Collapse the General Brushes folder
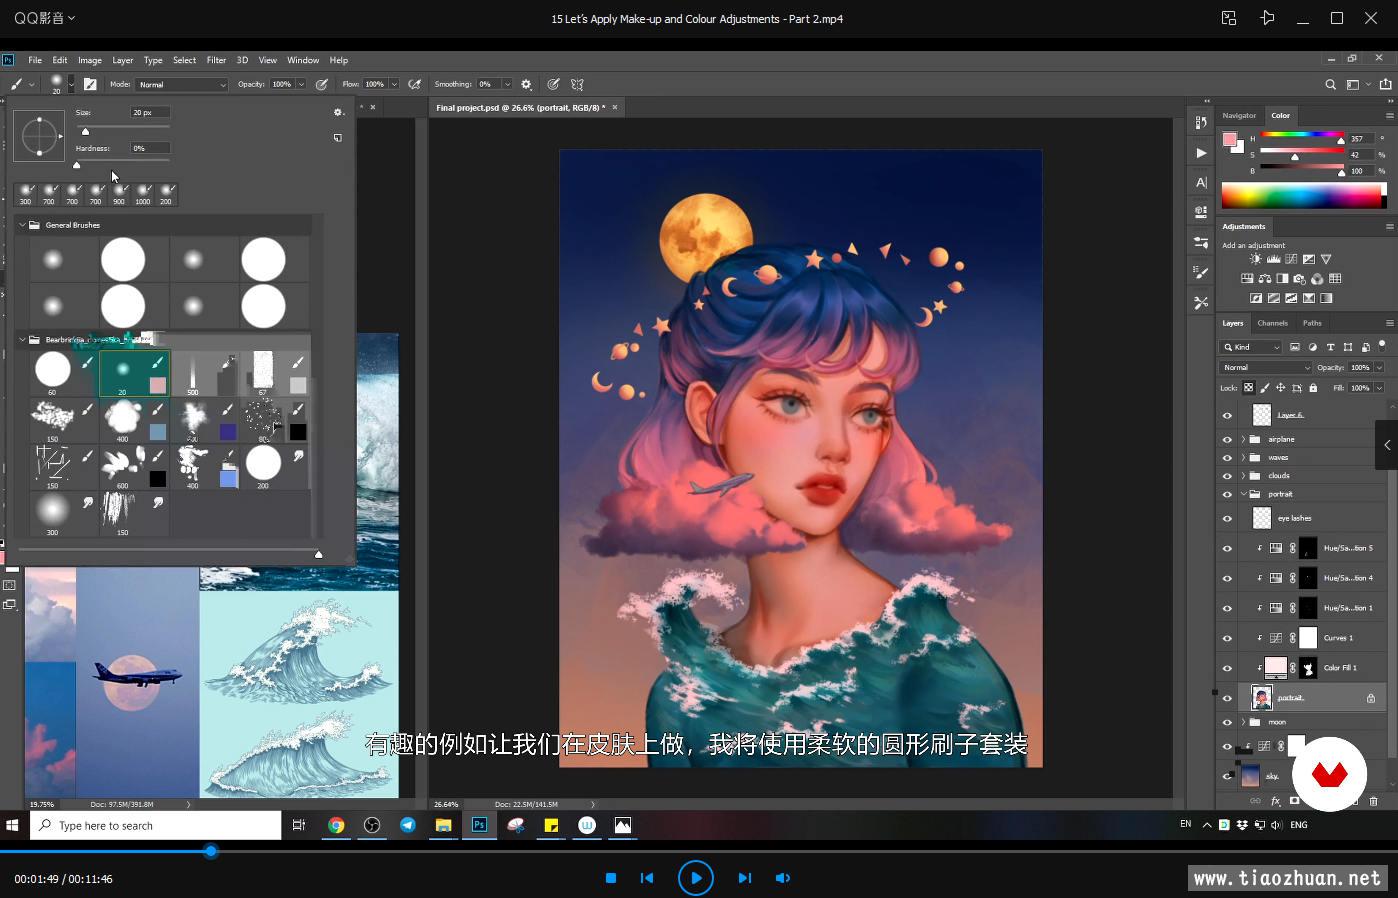The height and width of the screenshot is (898, 1398). 22,225
